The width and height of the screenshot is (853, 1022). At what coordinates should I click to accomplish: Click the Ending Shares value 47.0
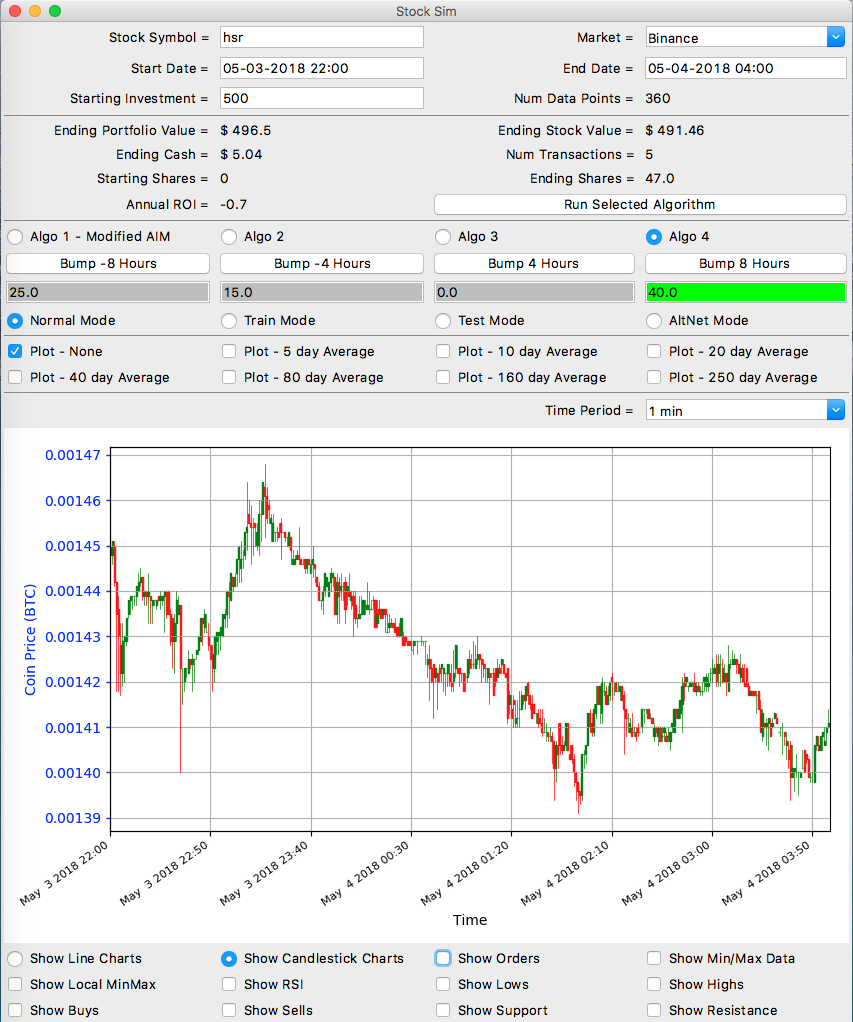(659, 179)
